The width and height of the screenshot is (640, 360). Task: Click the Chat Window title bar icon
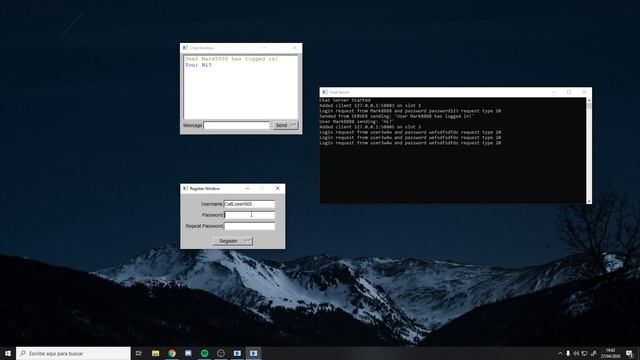point(185,48)
